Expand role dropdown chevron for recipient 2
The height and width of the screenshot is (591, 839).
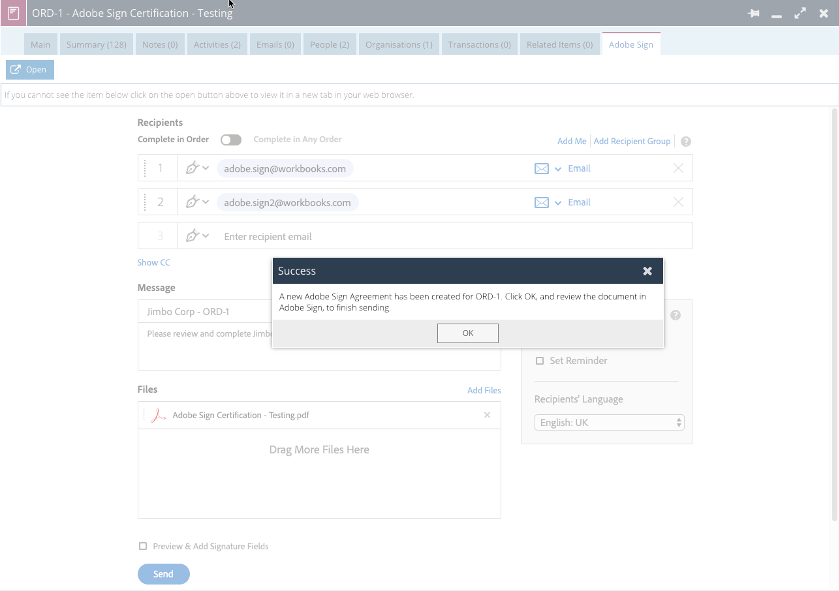205,202
